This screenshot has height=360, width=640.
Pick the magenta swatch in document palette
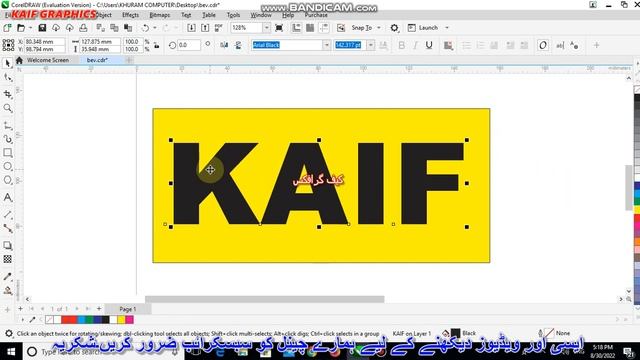coord(130,320)
